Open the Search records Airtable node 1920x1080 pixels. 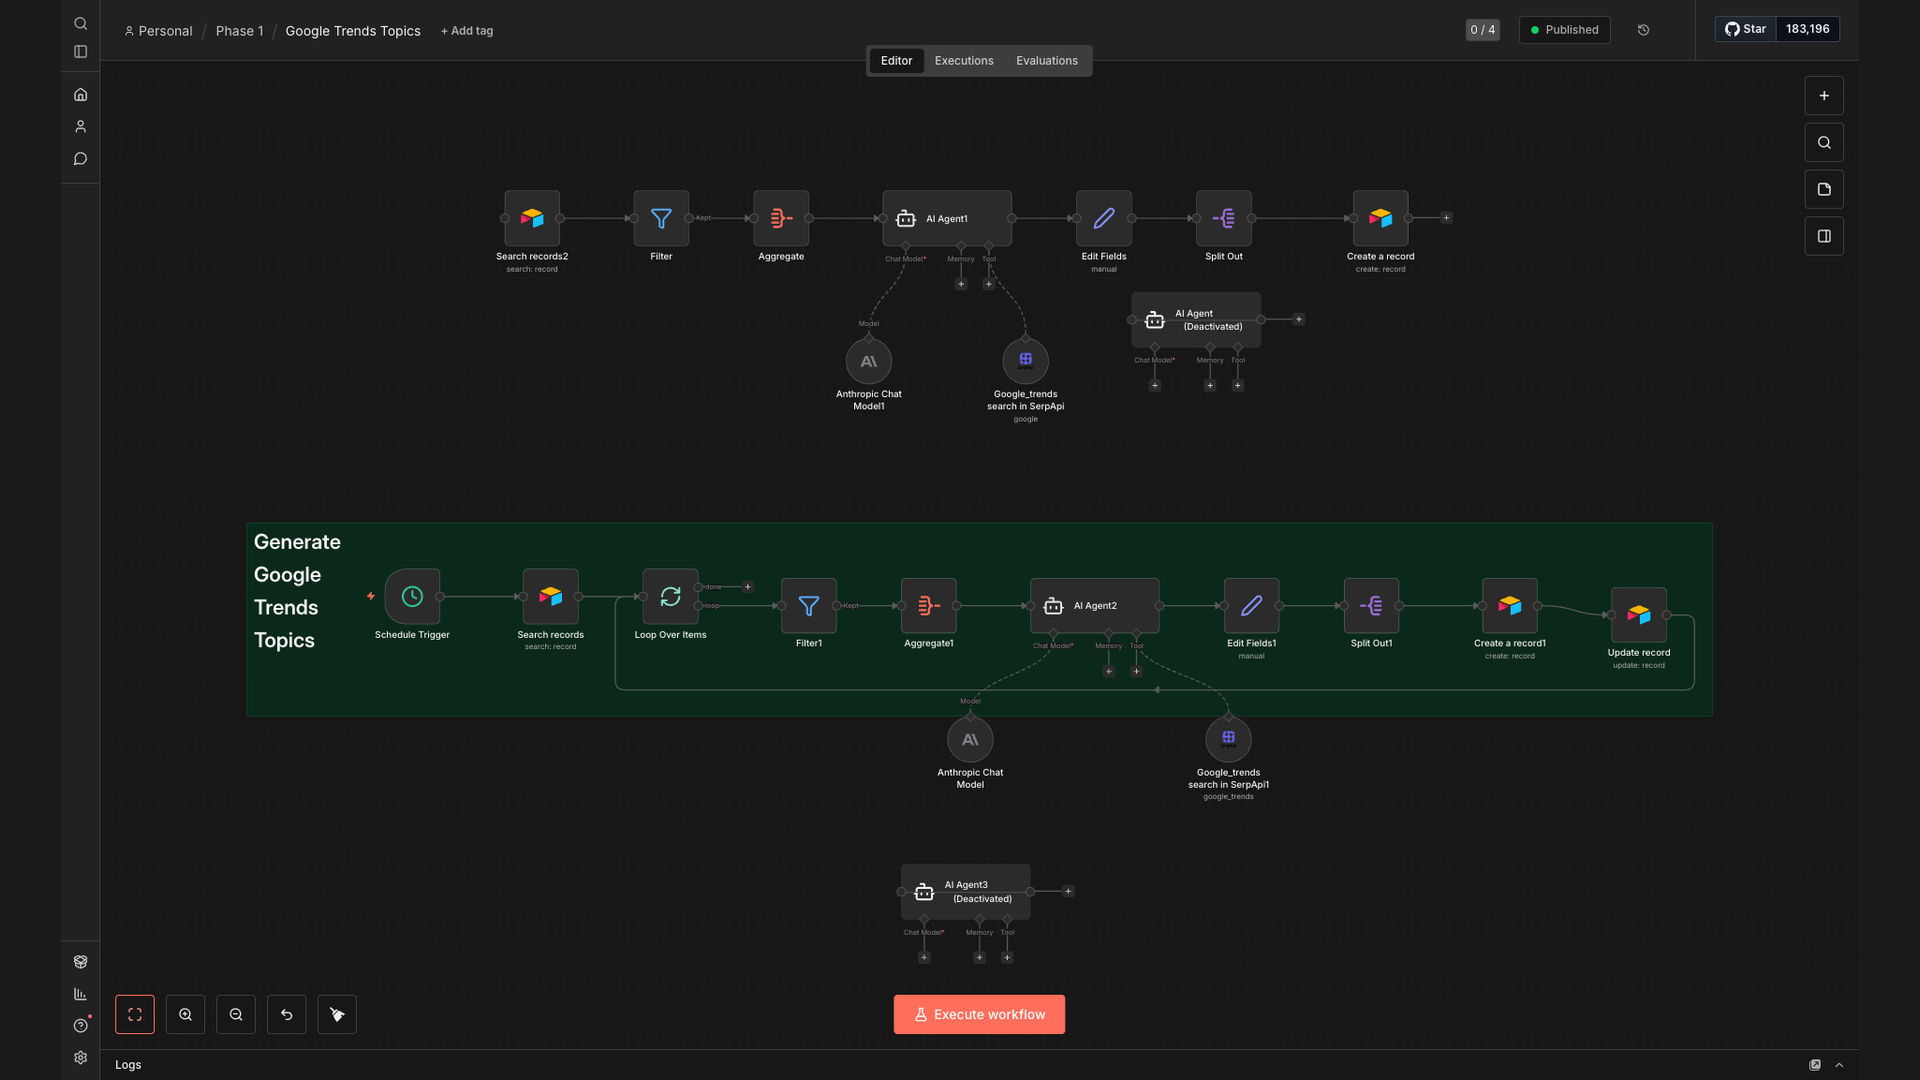[551, 597]
